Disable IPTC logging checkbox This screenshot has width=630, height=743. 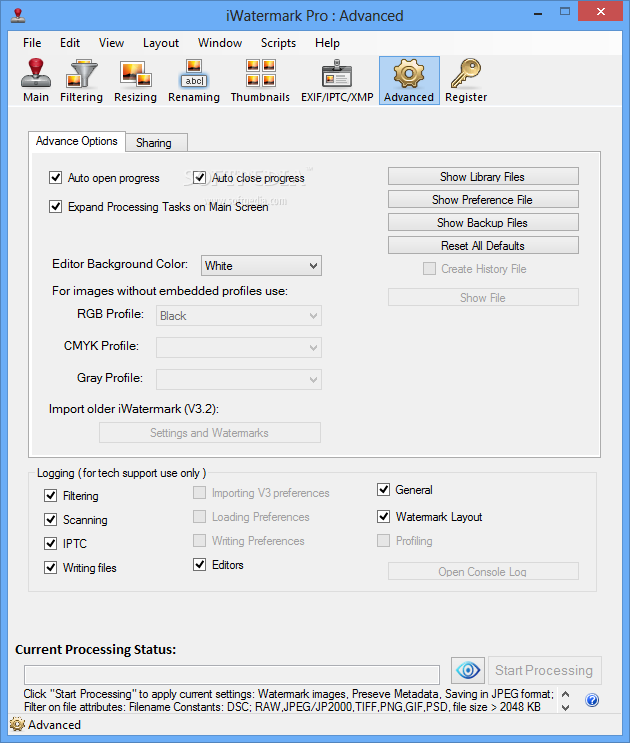pos(51,544)
